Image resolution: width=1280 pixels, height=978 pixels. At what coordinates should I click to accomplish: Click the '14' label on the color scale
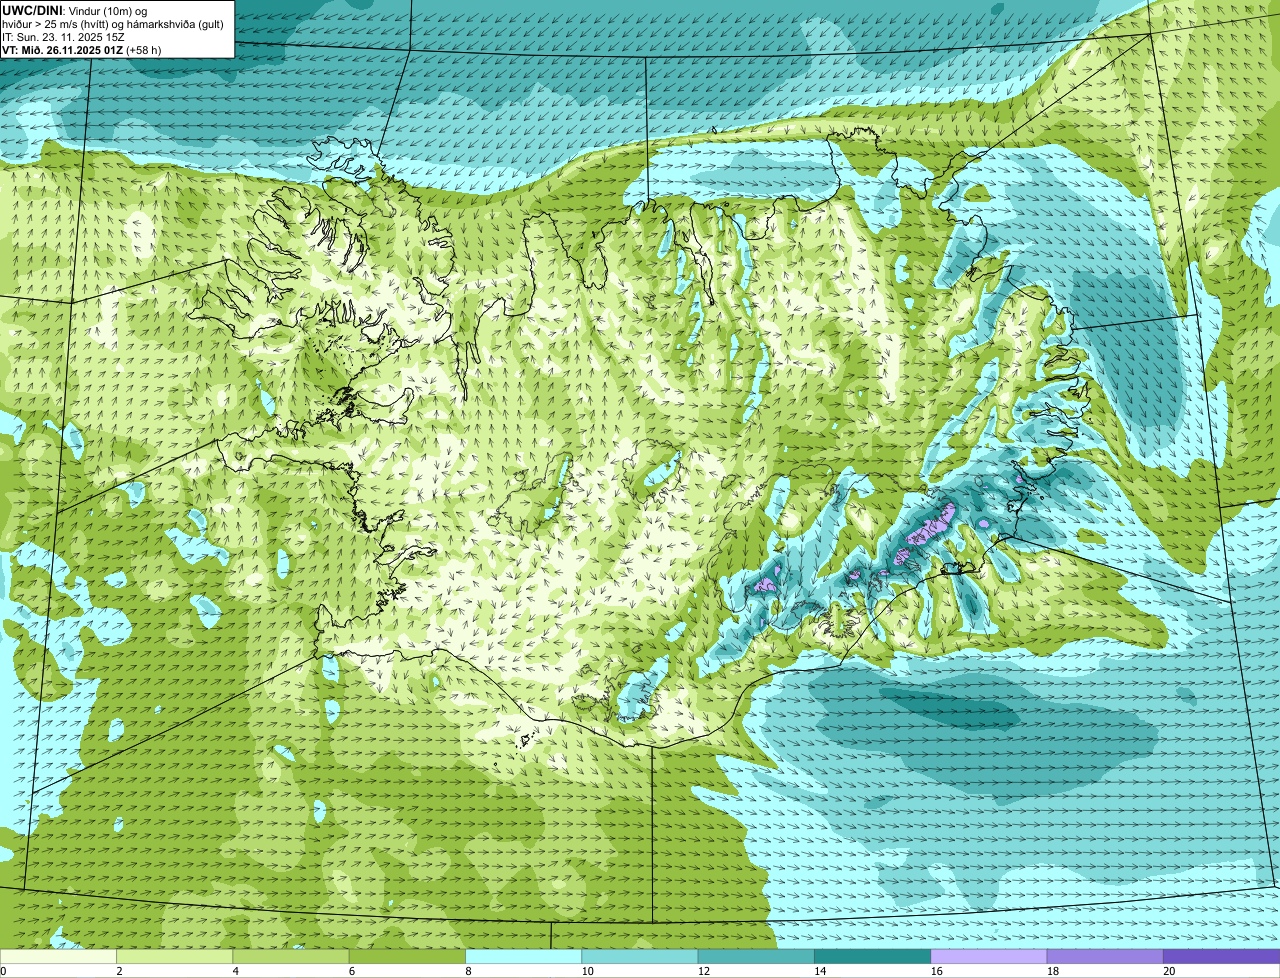point(820,971)
